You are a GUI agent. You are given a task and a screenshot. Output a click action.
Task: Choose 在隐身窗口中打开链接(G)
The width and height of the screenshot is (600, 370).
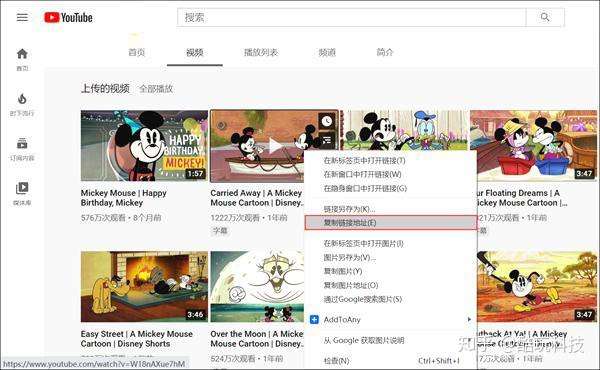point(390,188)
